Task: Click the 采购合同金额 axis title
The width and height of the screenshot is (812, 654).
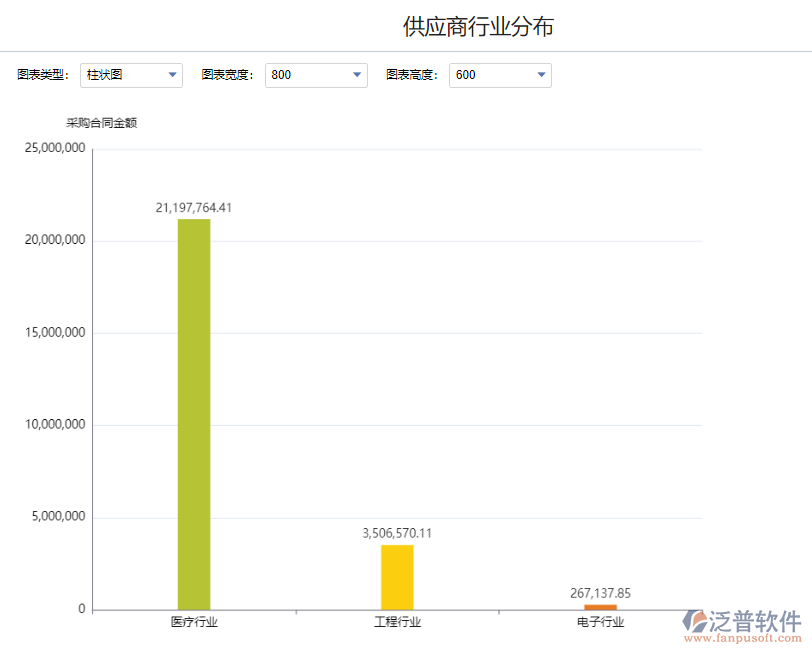Action: pos(101,122)
